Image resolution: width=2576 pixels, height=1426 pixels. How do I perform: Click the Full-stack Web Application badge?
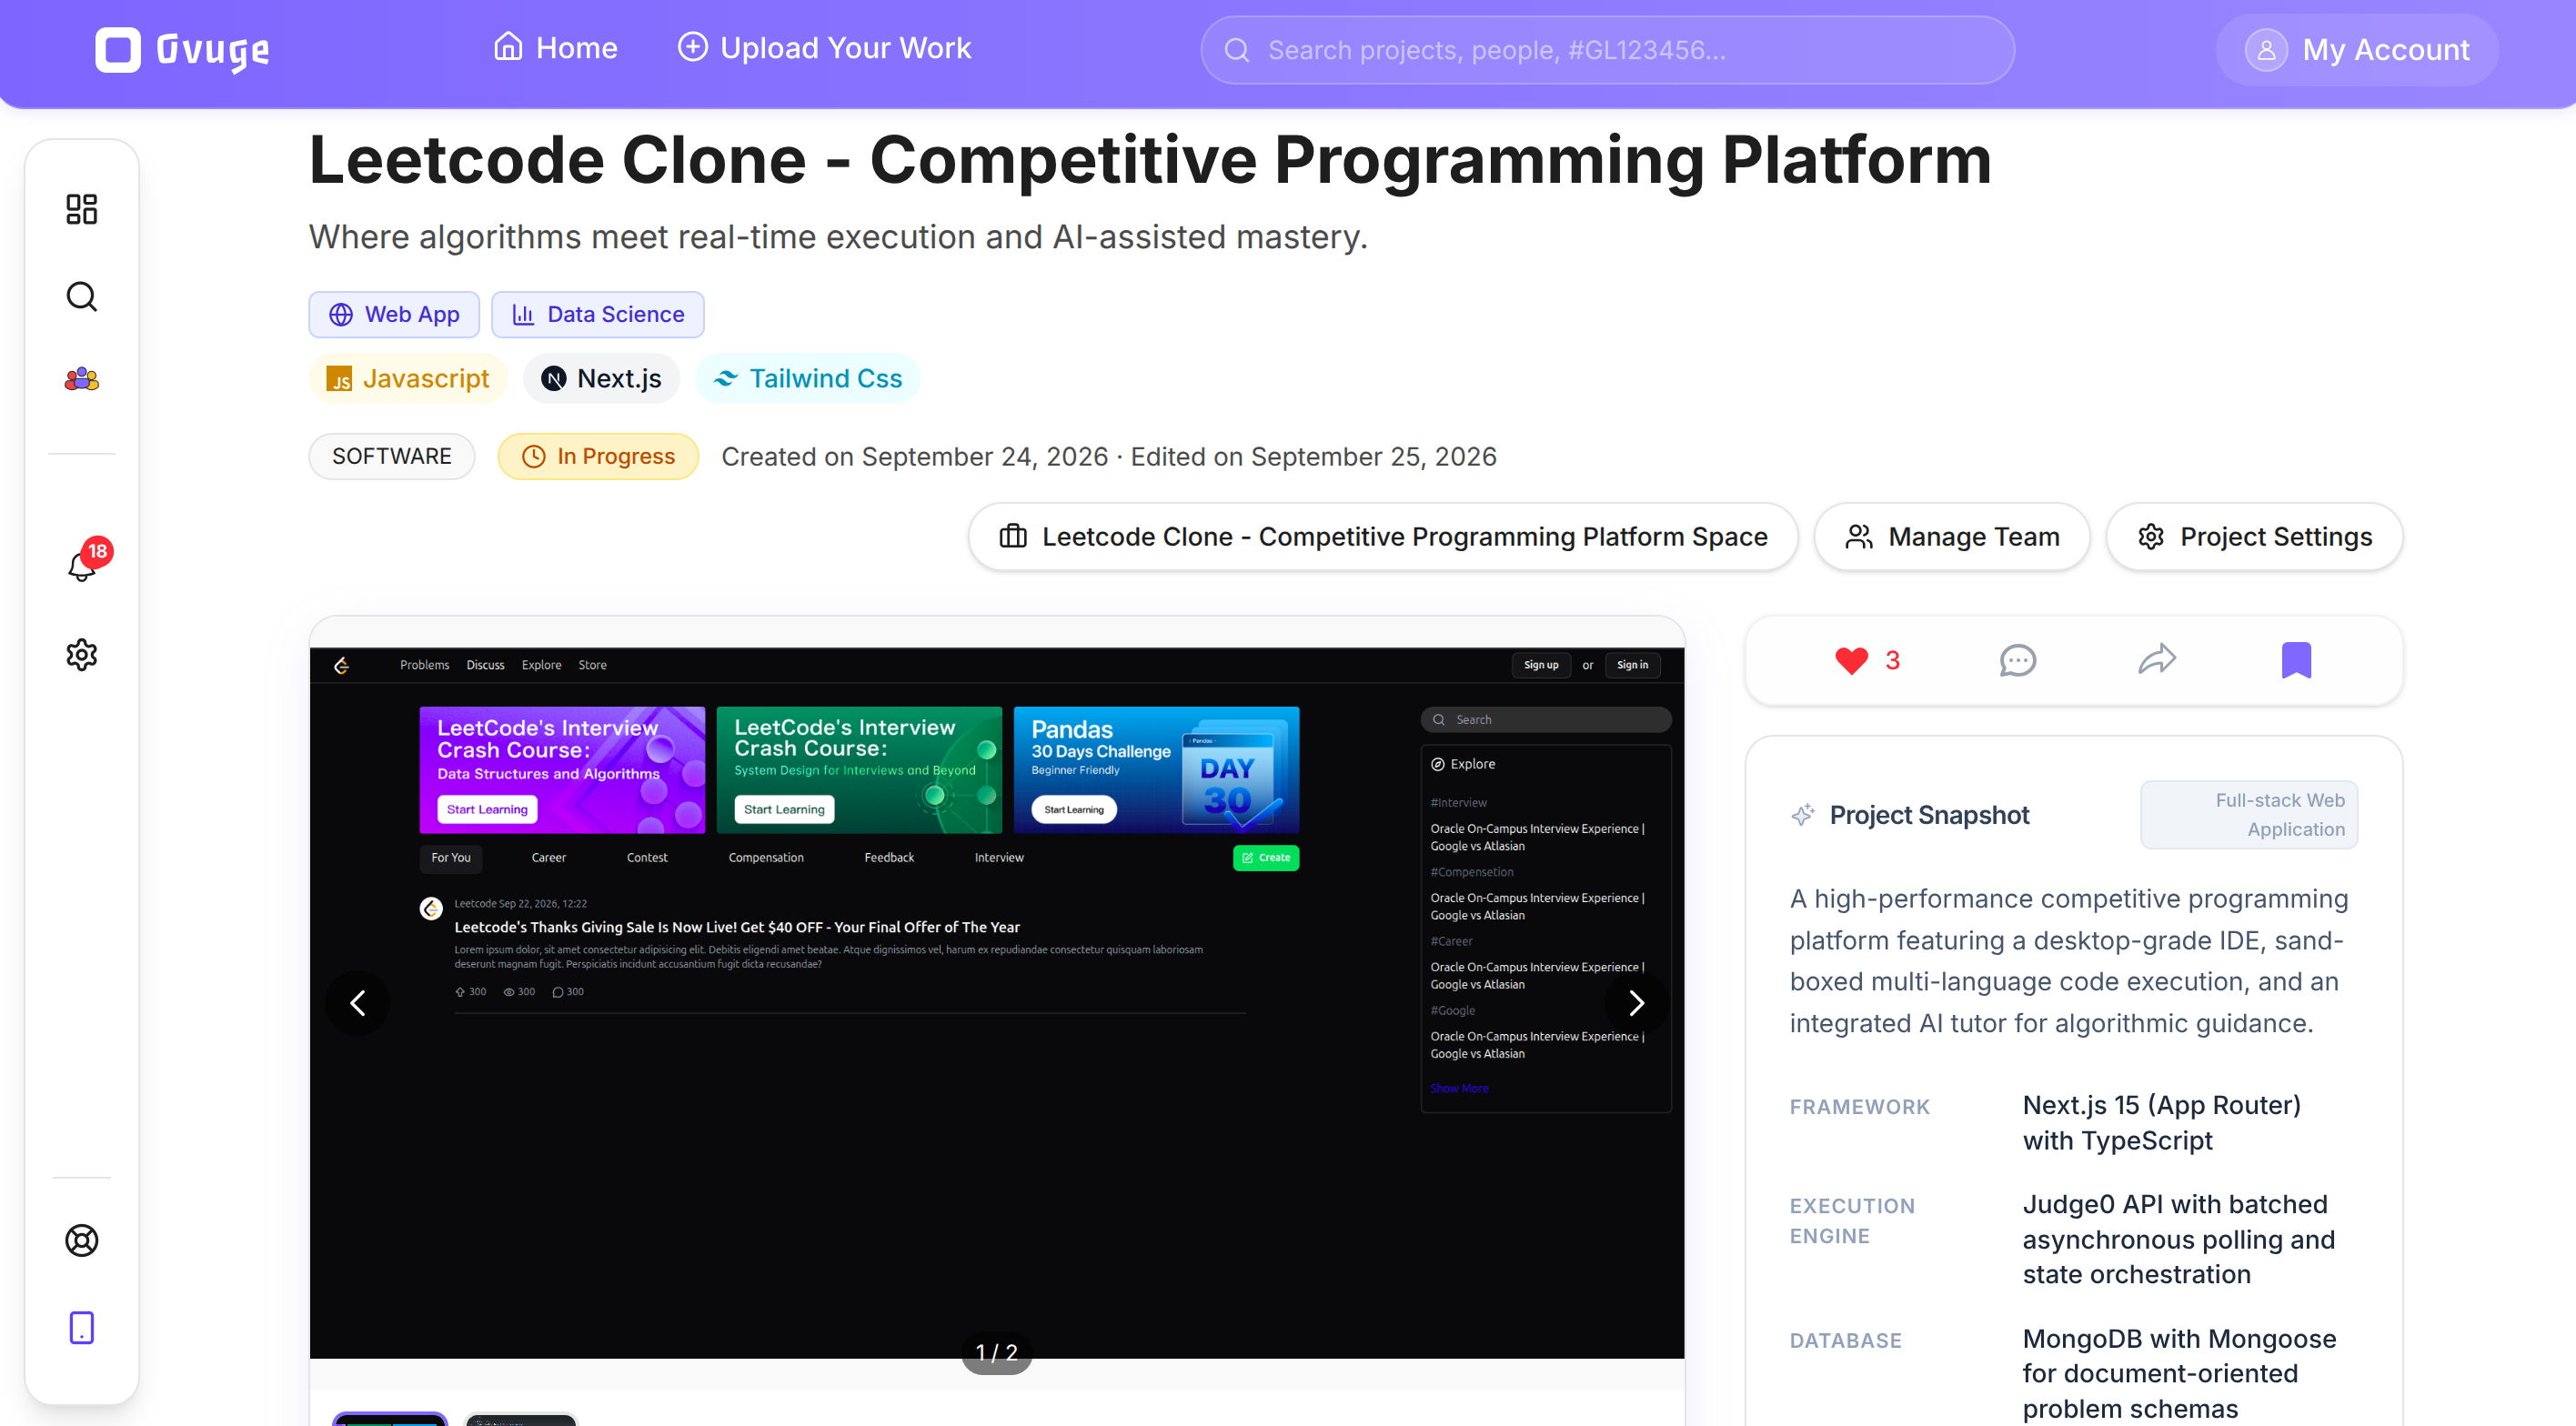2249,815
